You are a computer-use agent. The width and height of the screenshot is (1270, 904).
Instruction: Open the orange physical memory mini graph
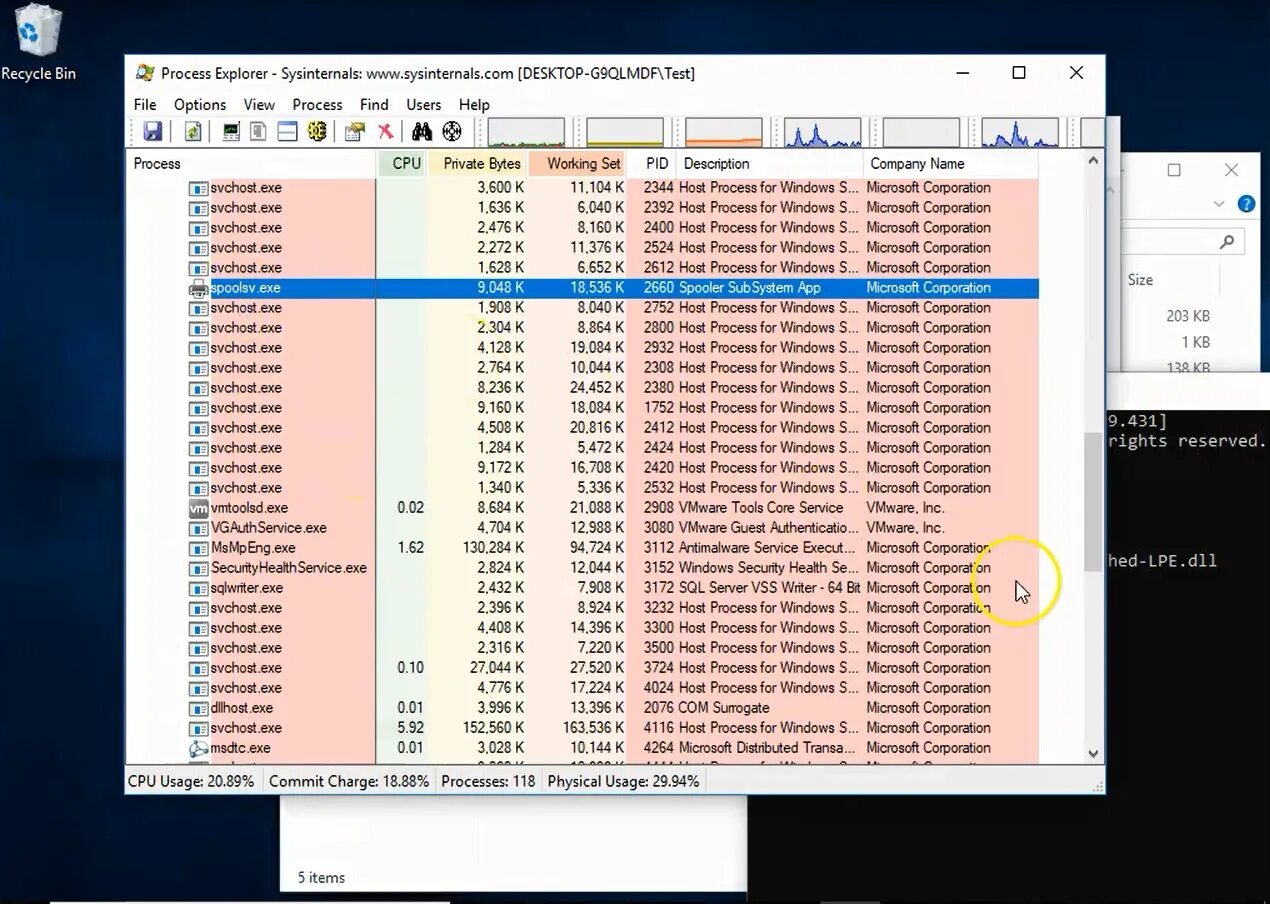point(724,132)
